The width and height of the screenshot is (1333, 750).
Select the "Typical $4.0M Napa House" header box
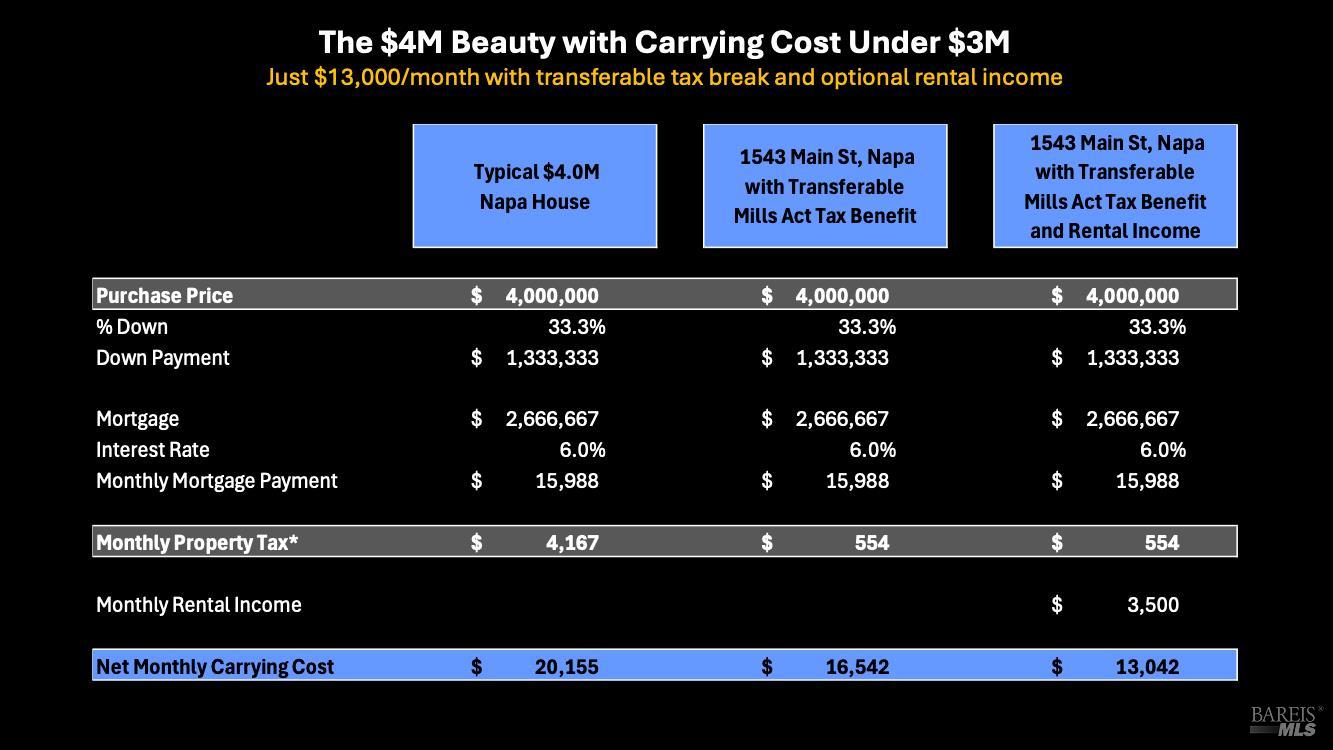click(535, 186)
